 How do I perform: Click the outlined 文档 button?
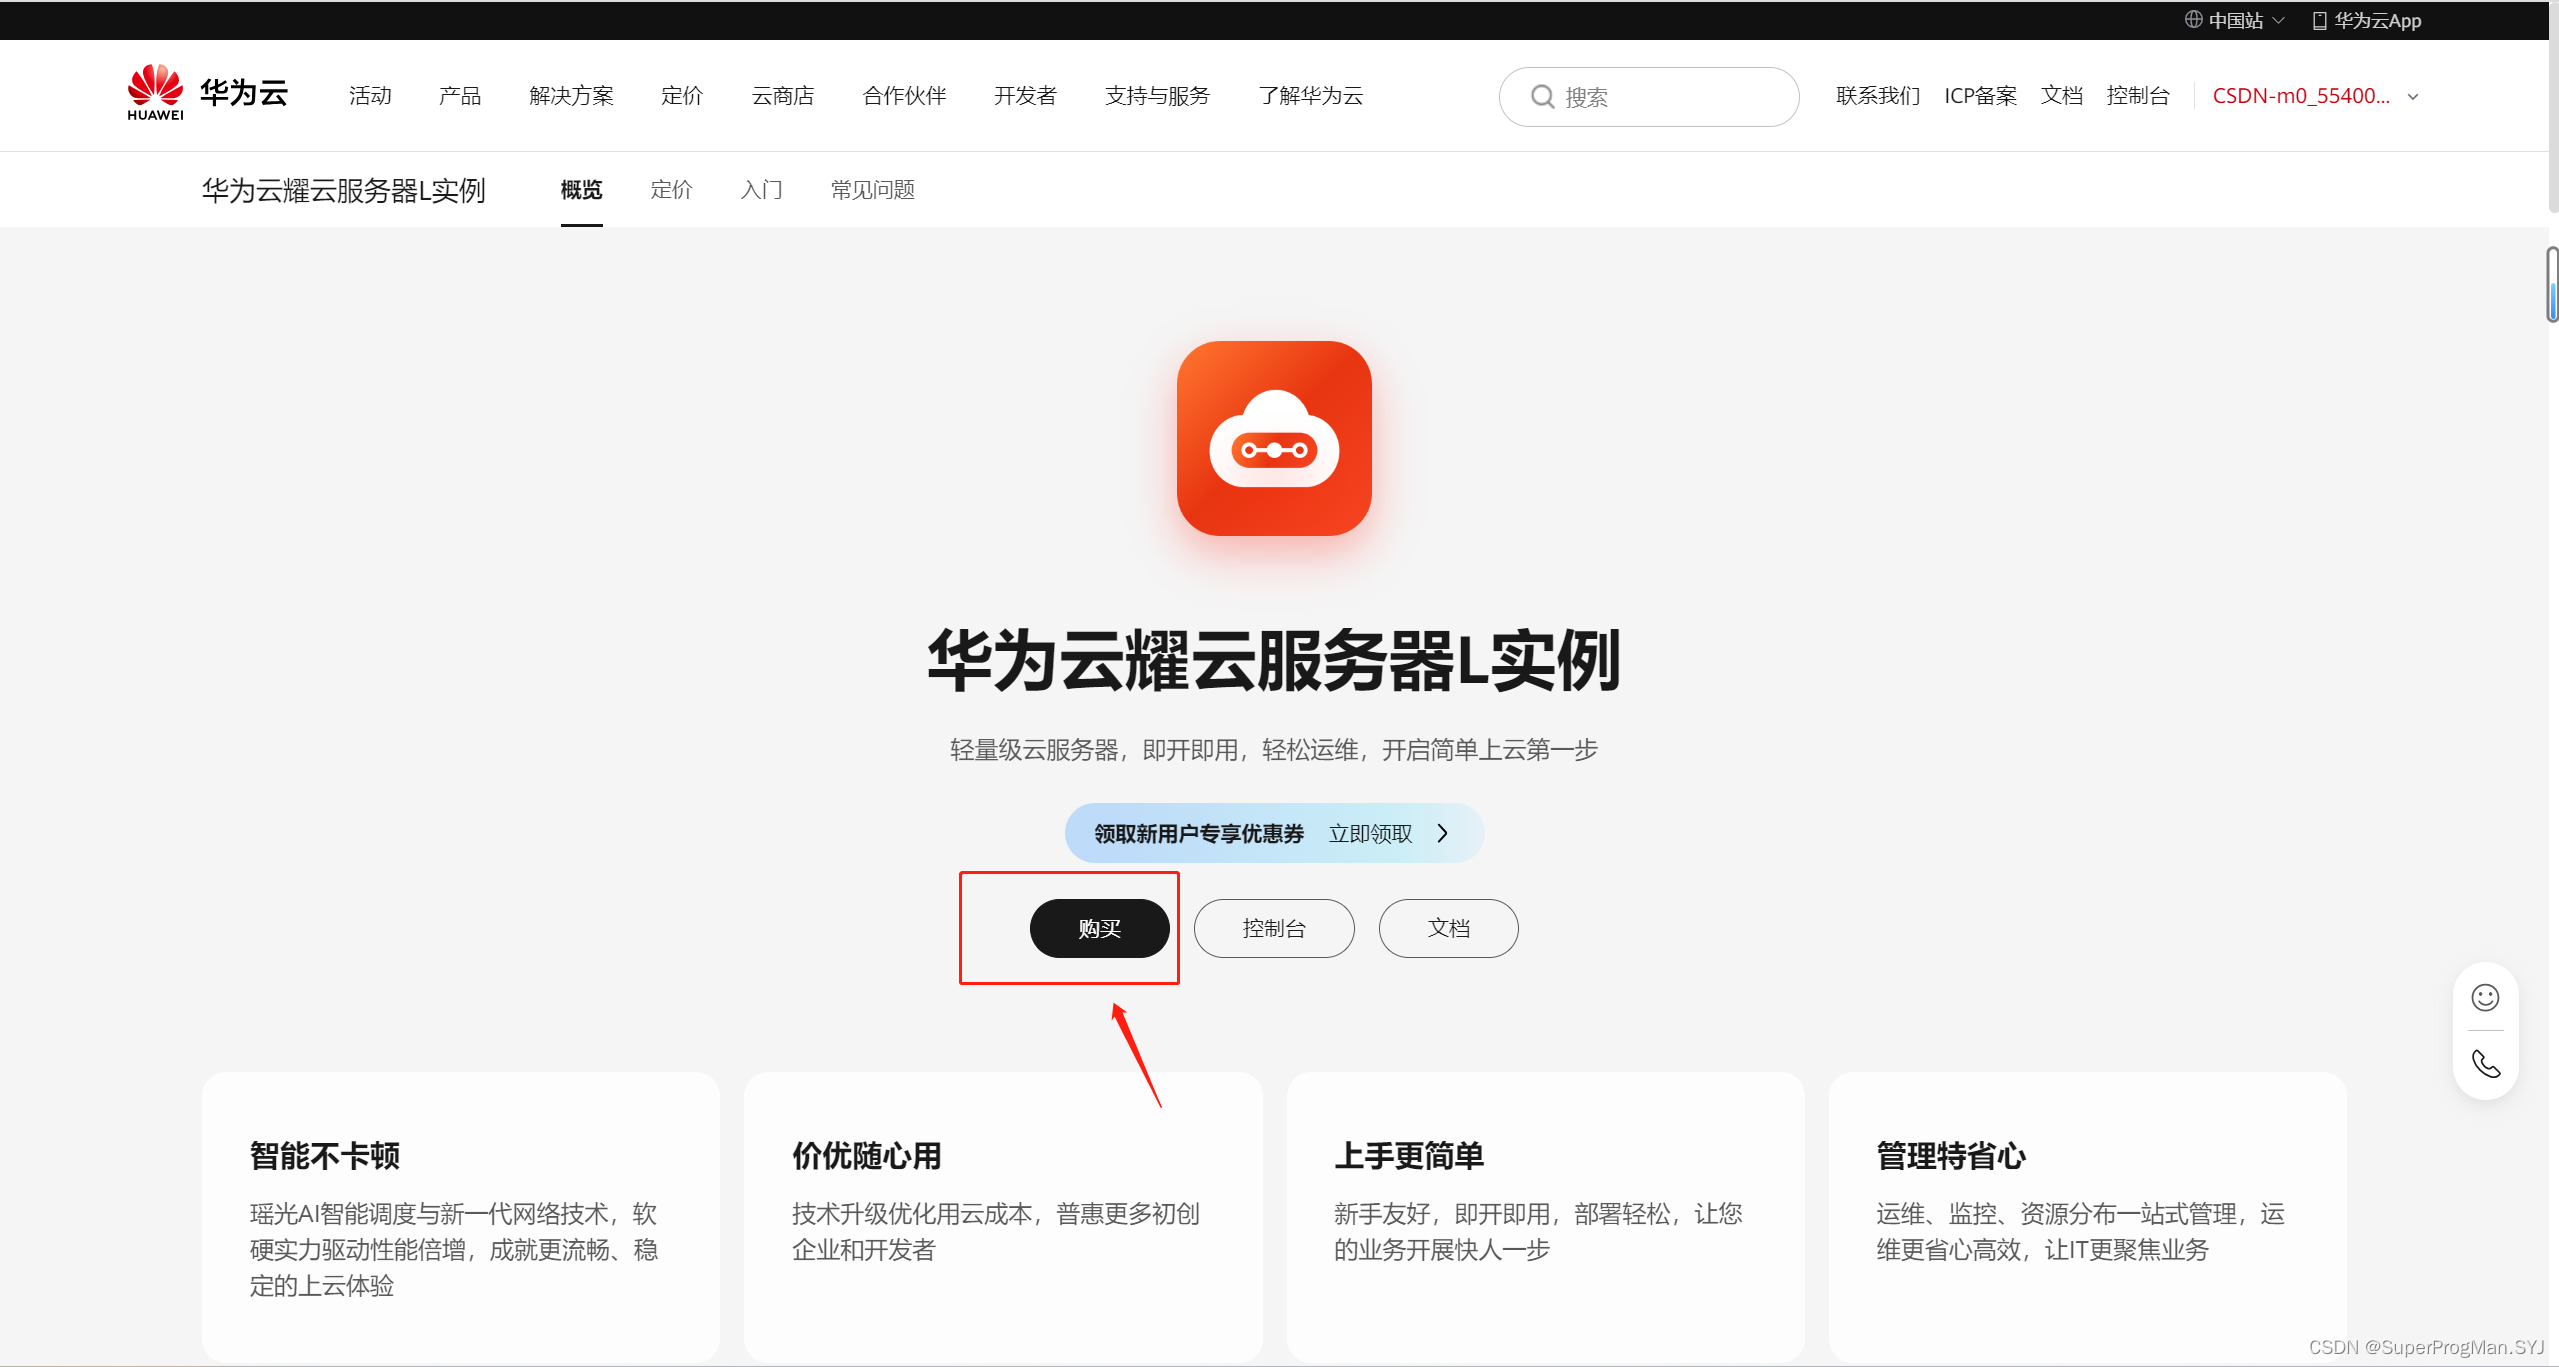(x=1447, y=928)
